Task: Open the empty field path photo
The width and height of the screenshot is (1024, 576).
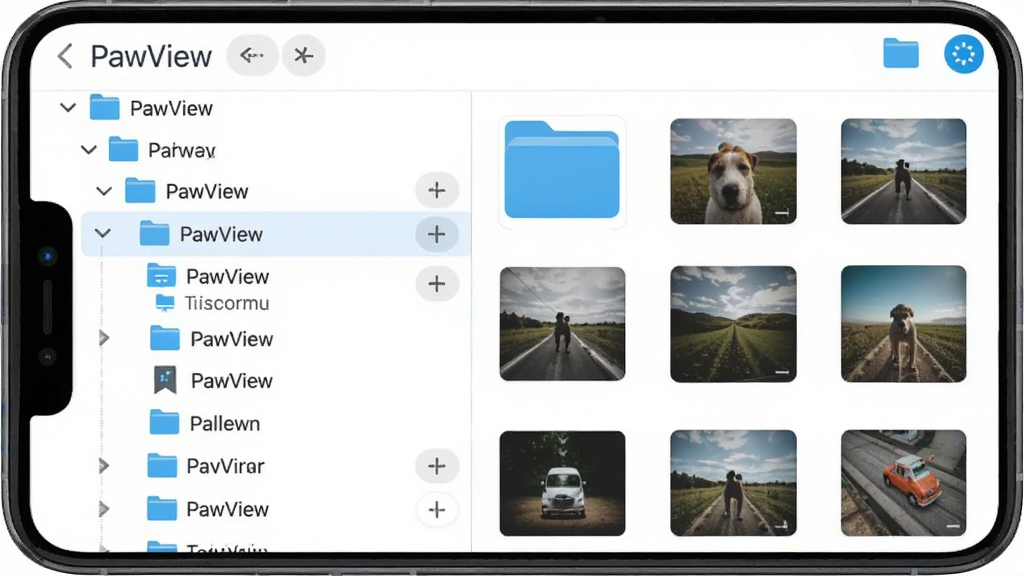Action: click(733, 324)
